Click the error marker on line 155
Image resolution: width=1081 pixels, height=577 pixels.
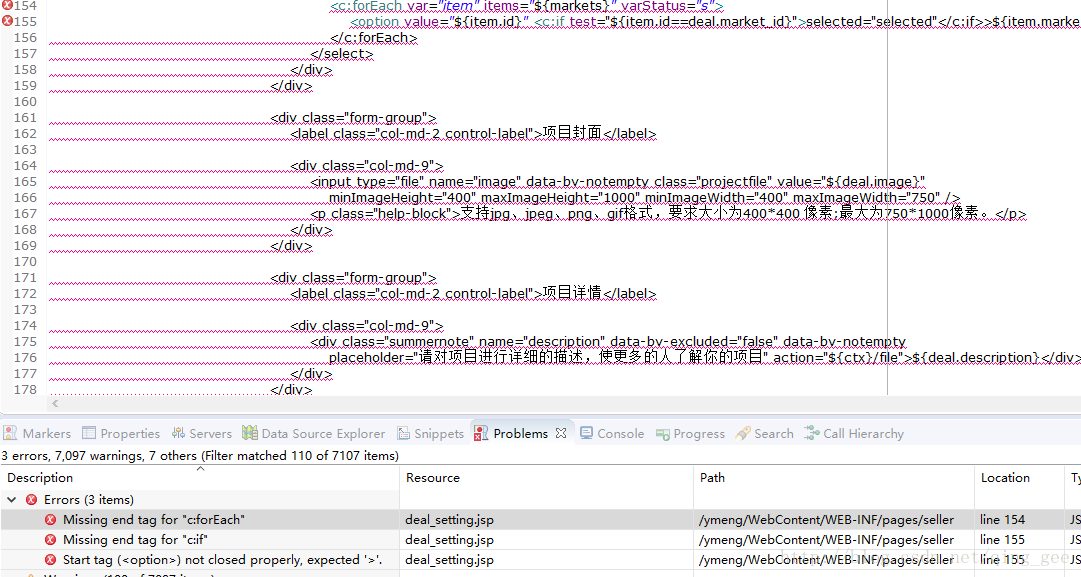[x=8, y=21]
